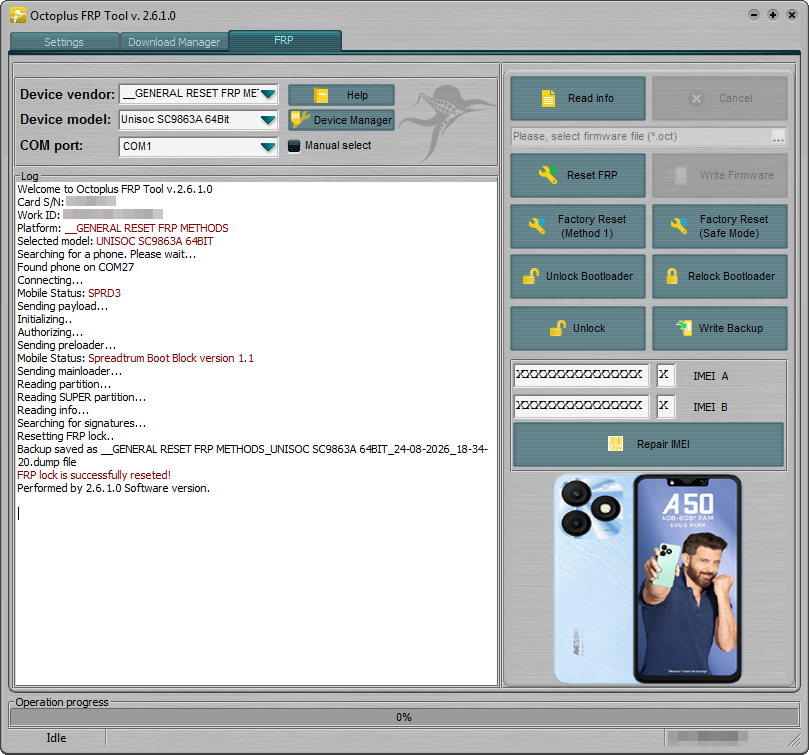Click the 'Welcome to Octoplus FRP Tool' log line

coord(115,189)
